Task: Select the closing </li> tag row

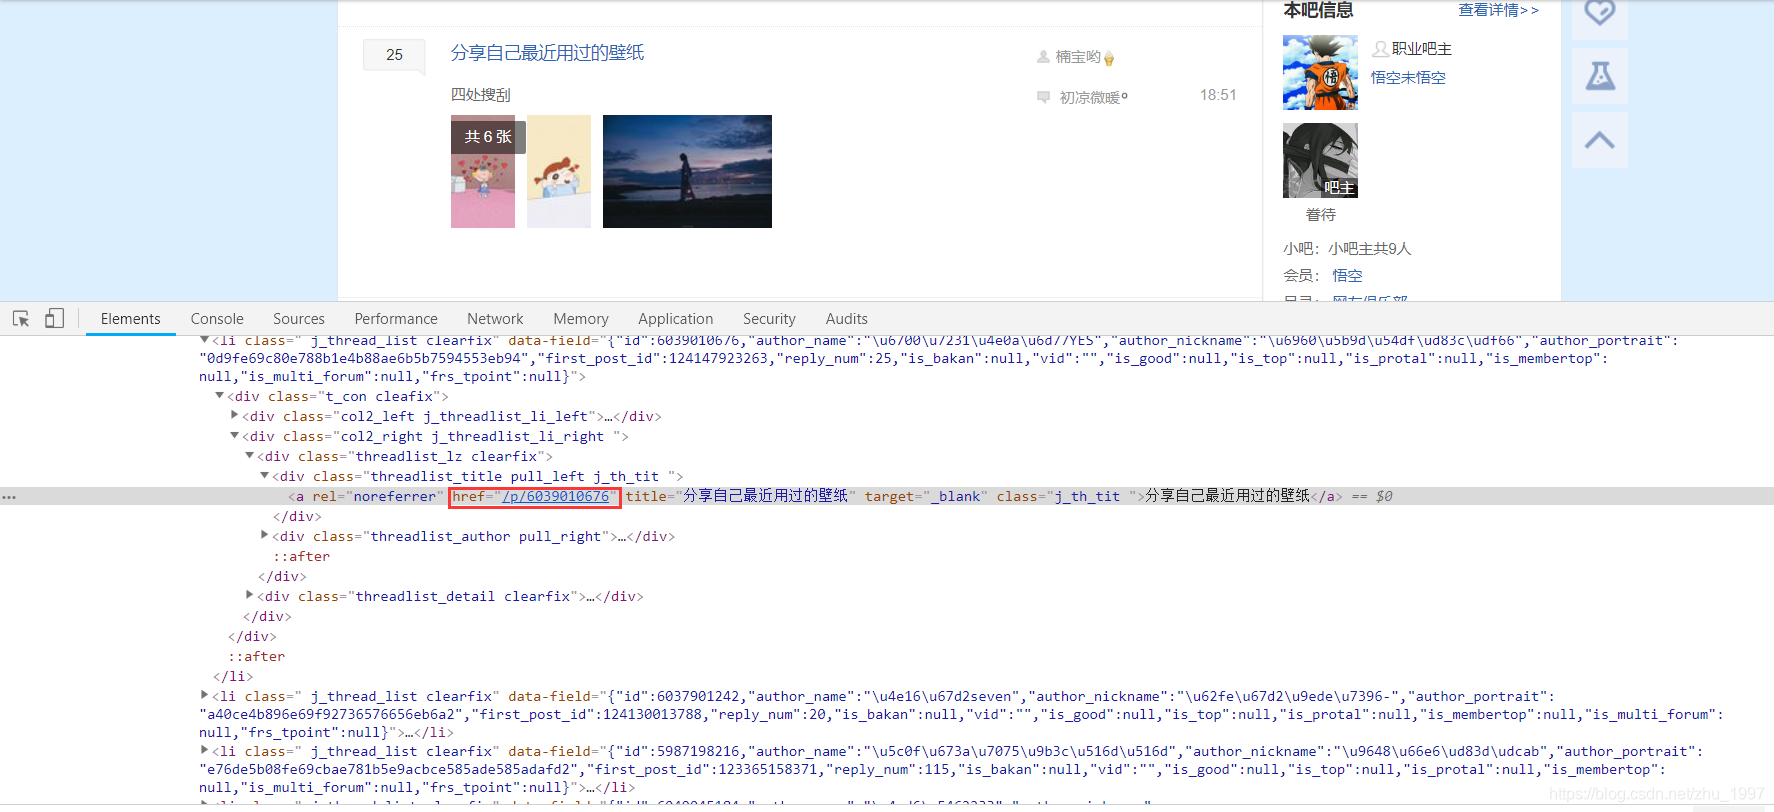Action: (x=233, y=676)
